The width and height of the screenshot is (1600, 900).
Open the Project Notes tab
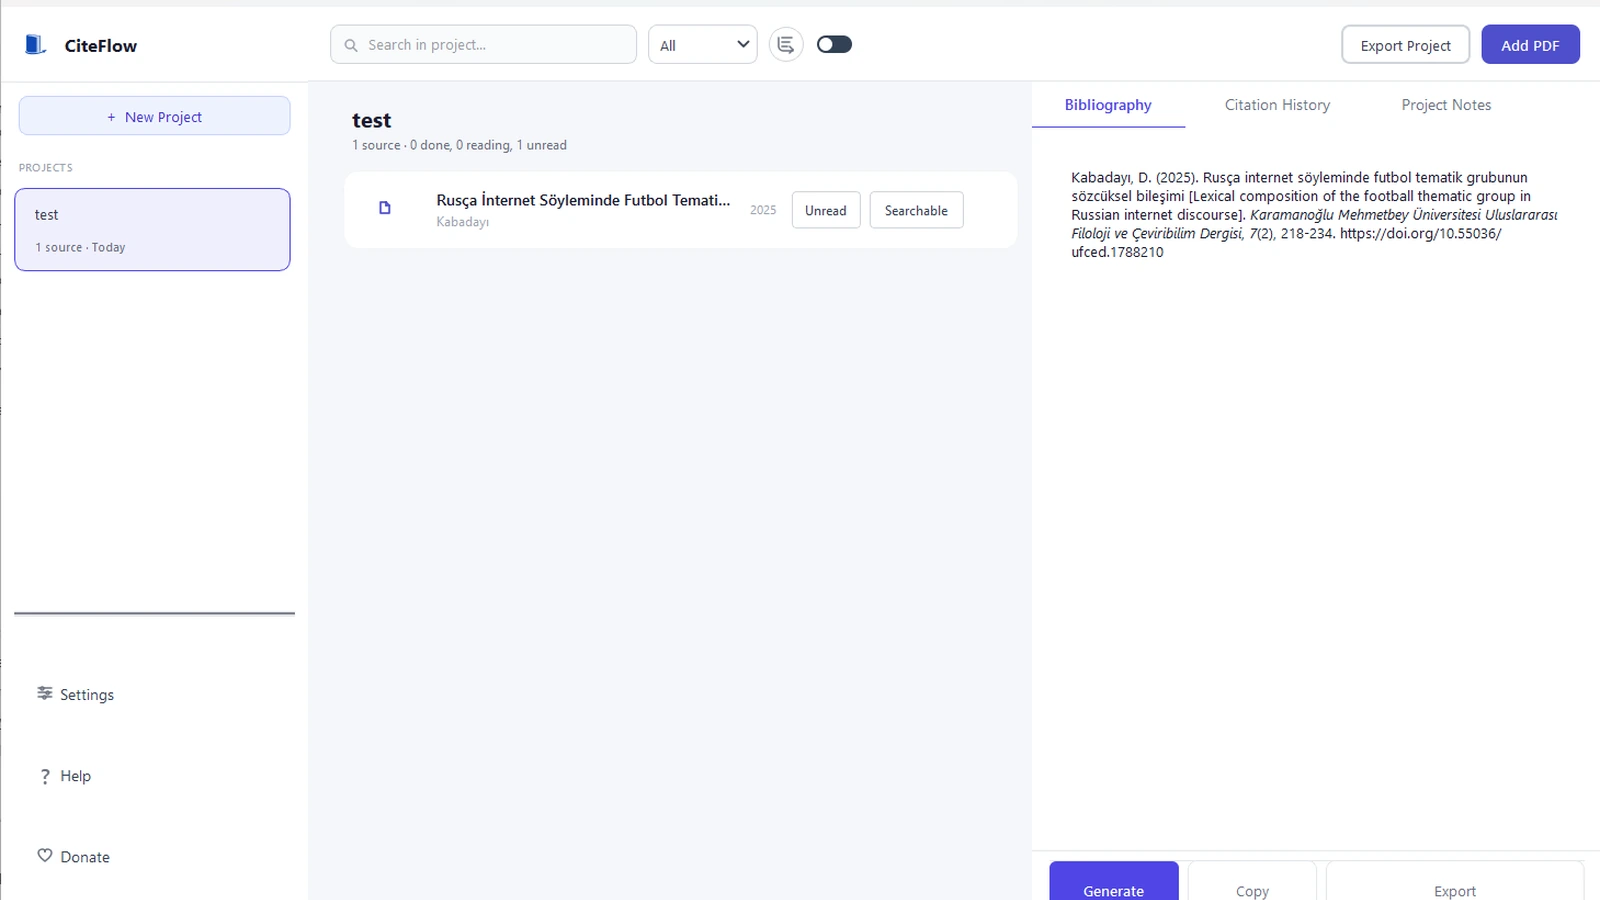[1446, 105]
